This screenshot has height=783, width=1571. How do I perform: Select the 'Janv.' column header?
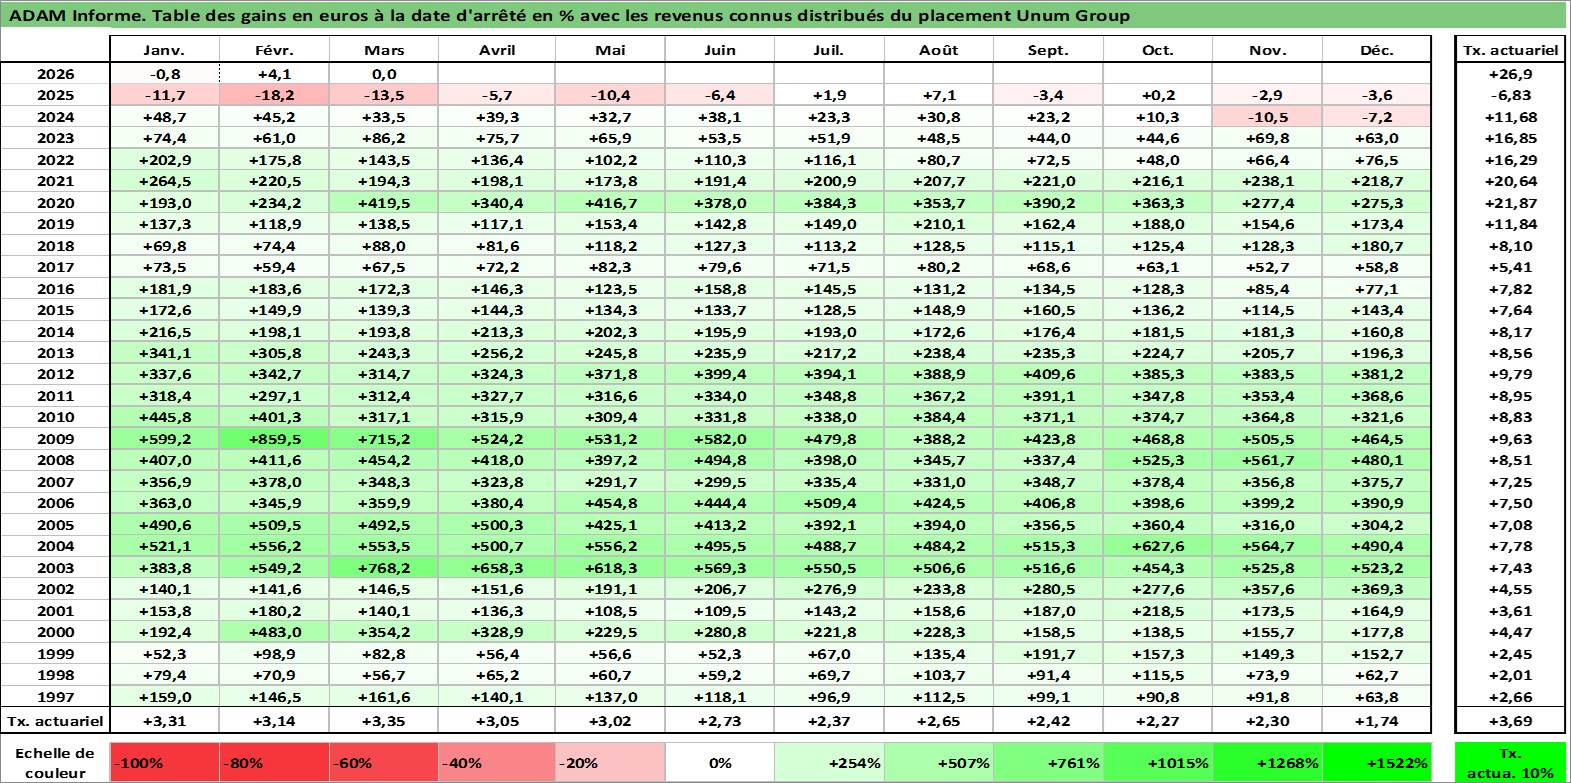click(164, 50)
